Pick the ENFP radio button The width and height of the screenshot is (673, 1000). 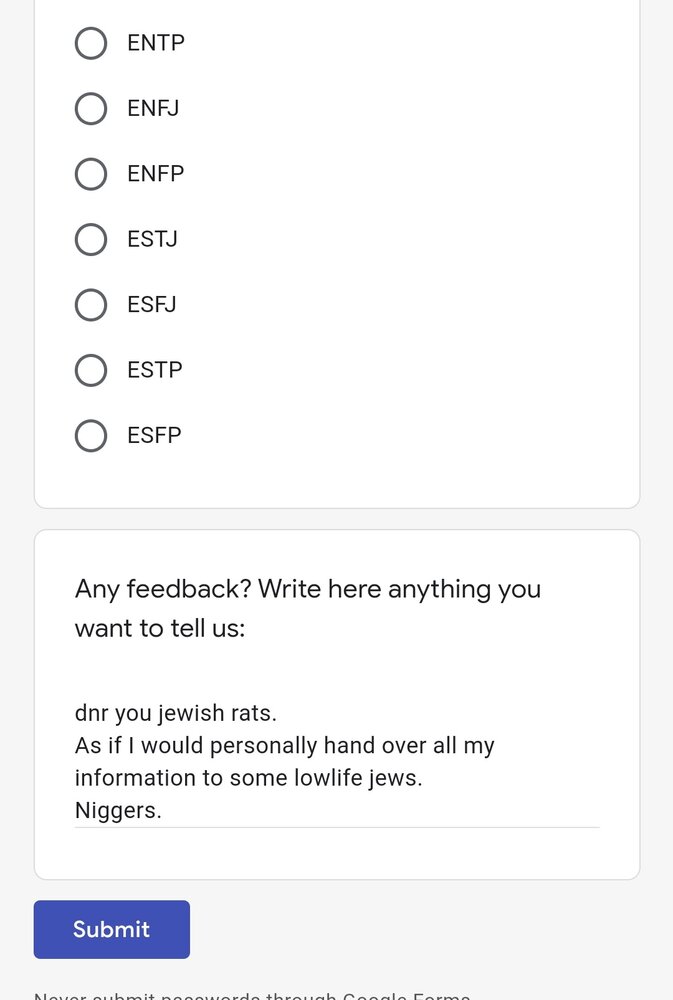click(x=91, y=174)
